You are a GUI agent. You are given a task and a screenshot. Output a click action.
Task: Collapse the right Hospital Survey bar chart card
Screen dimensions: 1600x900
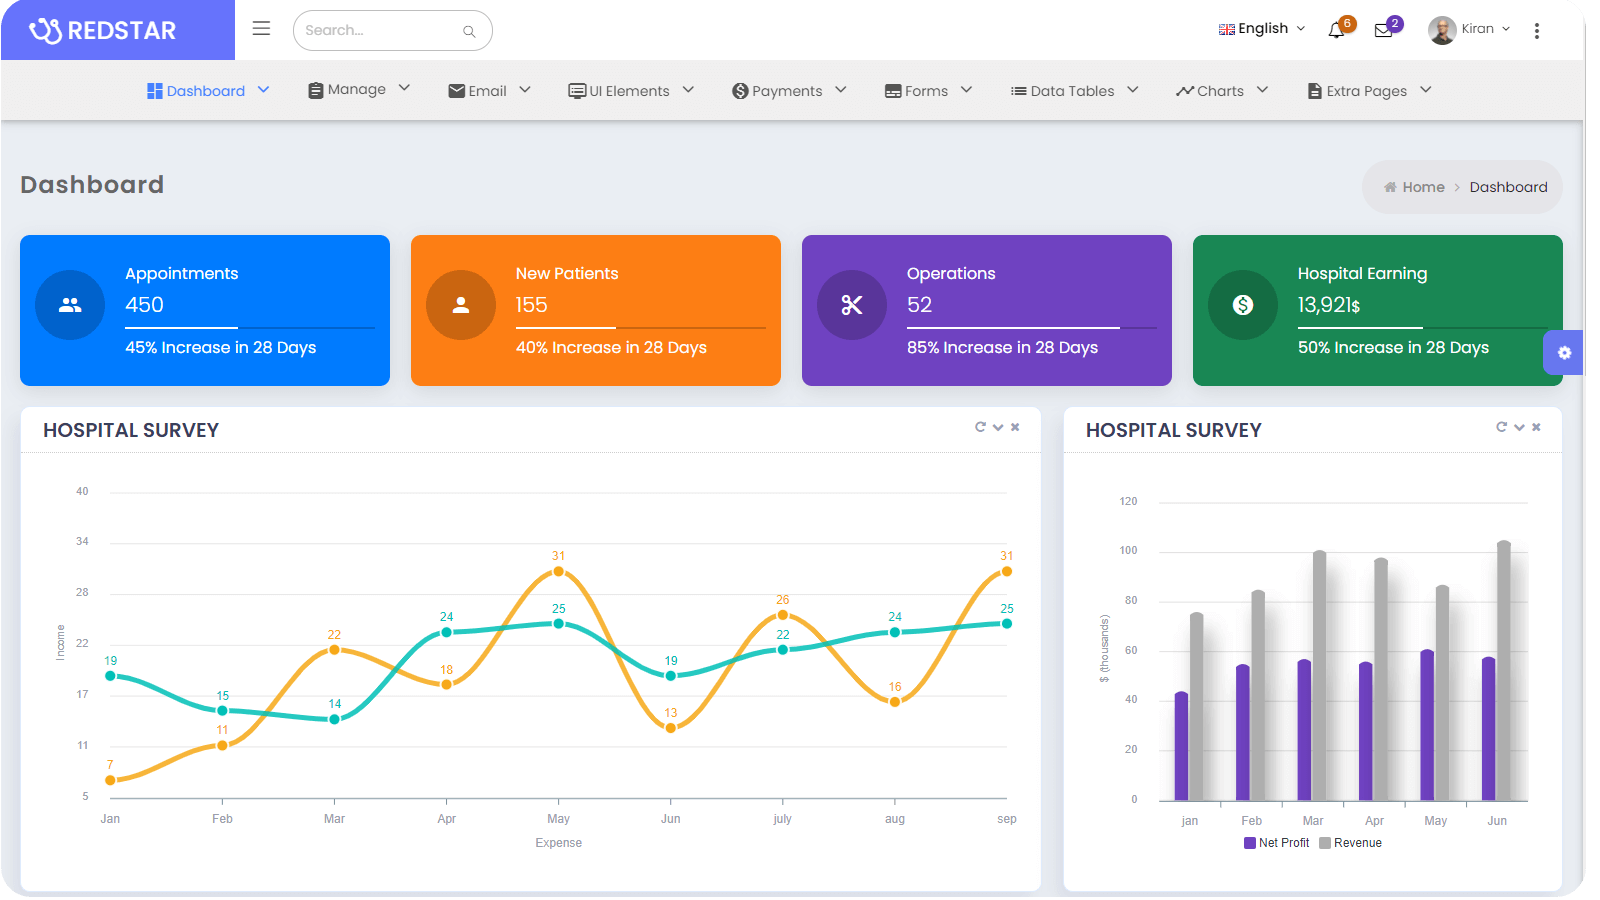(x=1519, y=427)
